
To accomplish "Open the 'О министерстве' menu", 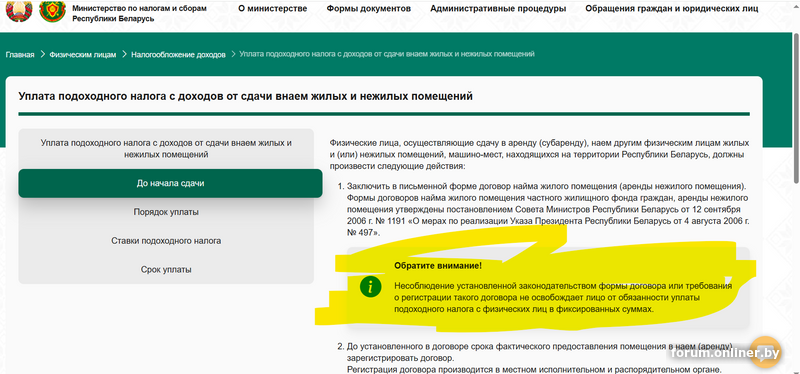I will point(272,9).
